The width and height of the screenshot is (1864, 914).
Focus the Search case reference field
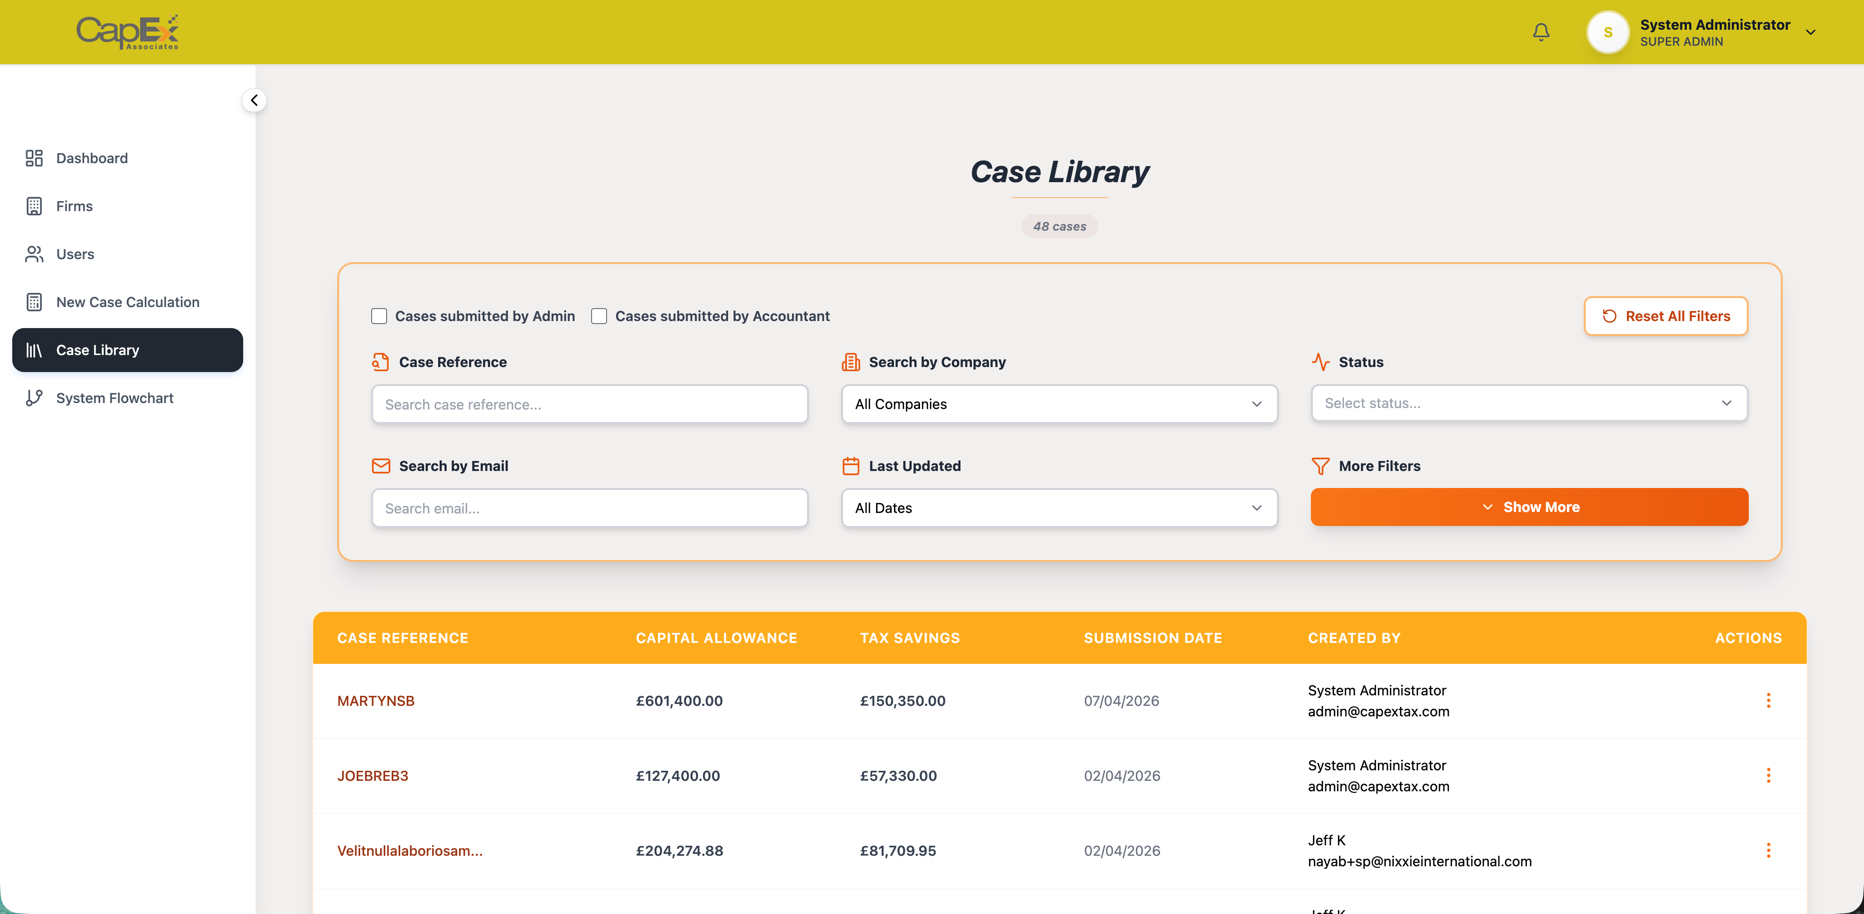point(589,404)
